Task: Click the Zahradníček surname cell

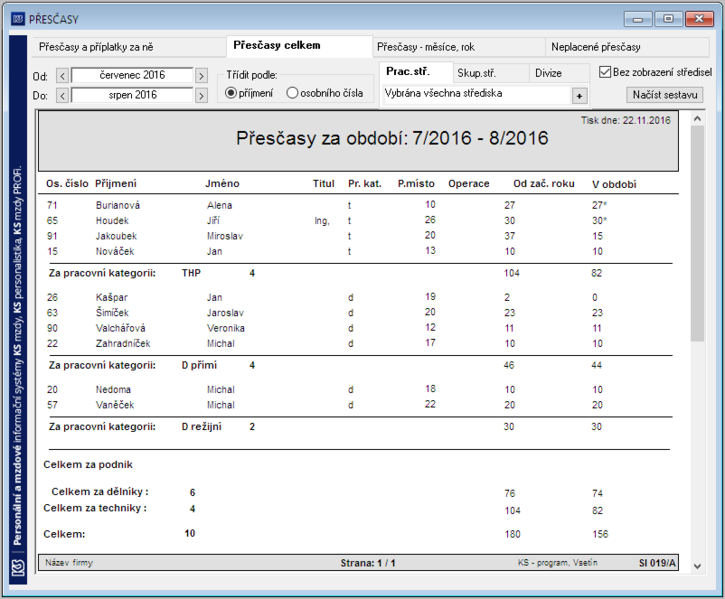Action: coord(123,343)
